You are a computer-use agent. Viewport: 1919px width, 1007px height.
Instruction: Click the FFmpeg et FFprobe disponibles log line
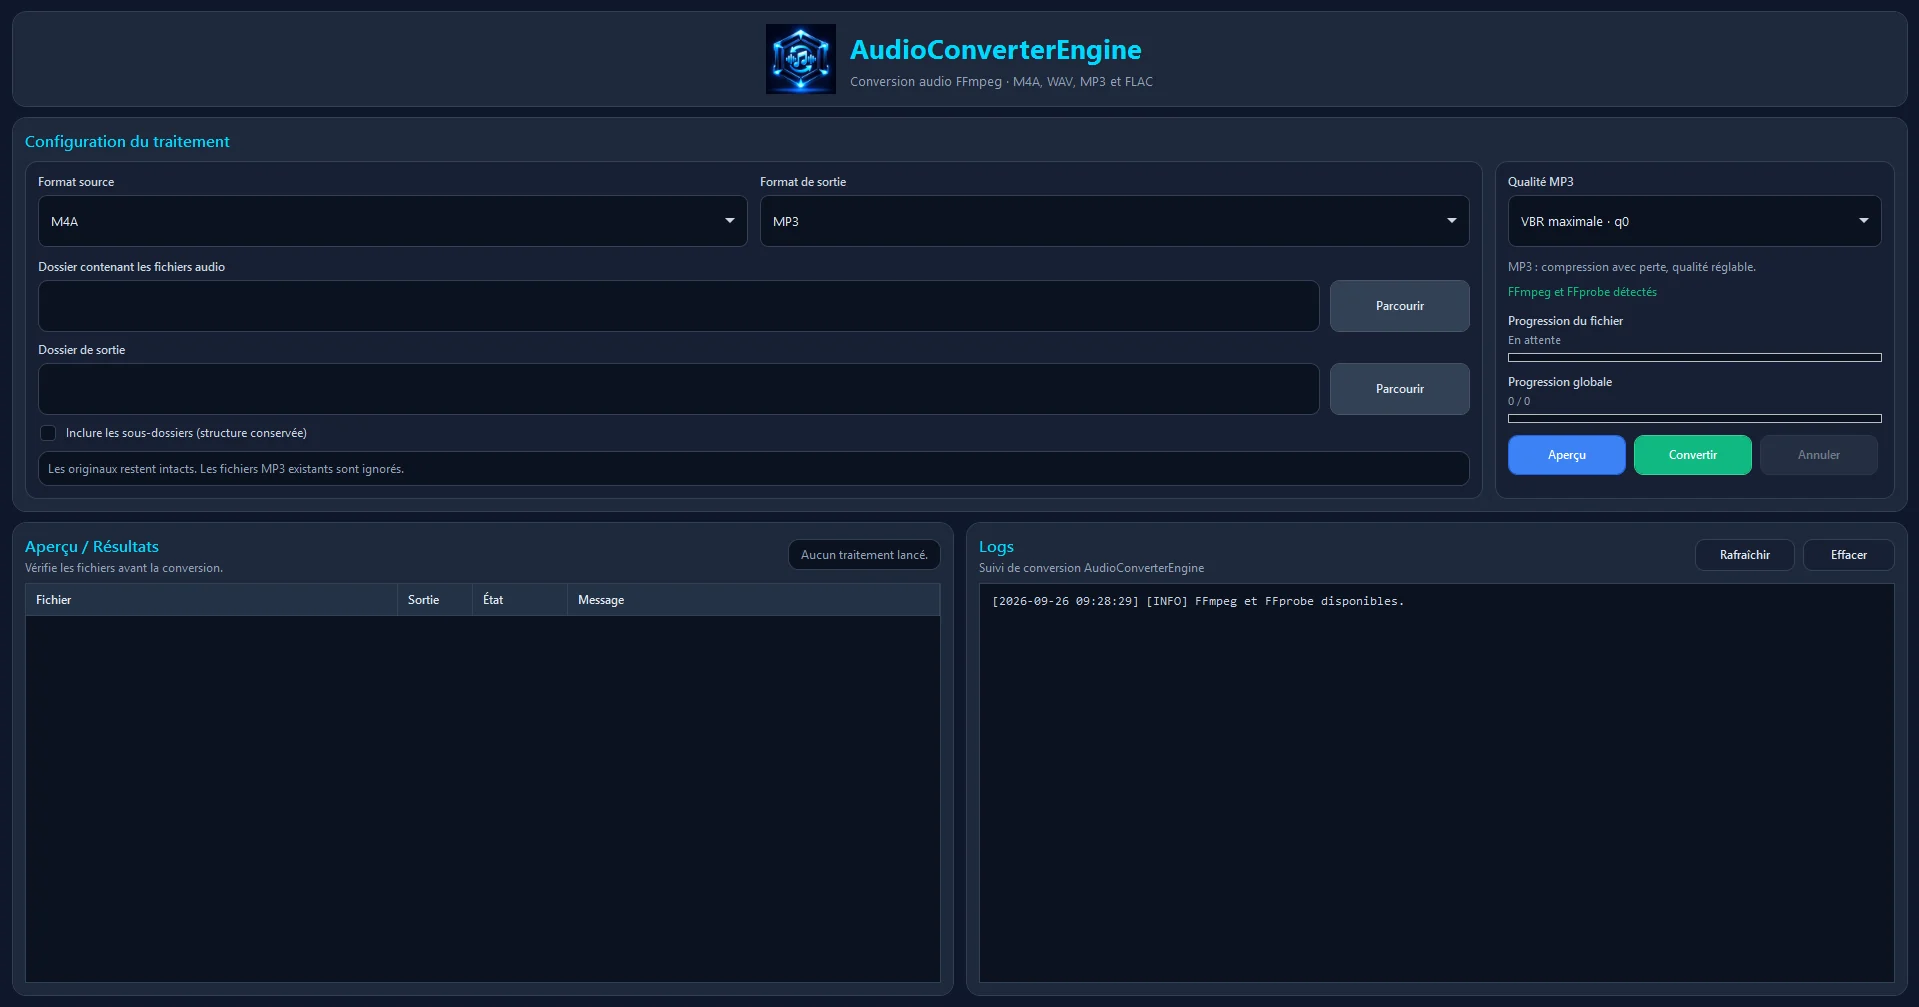coord(1198,601)
